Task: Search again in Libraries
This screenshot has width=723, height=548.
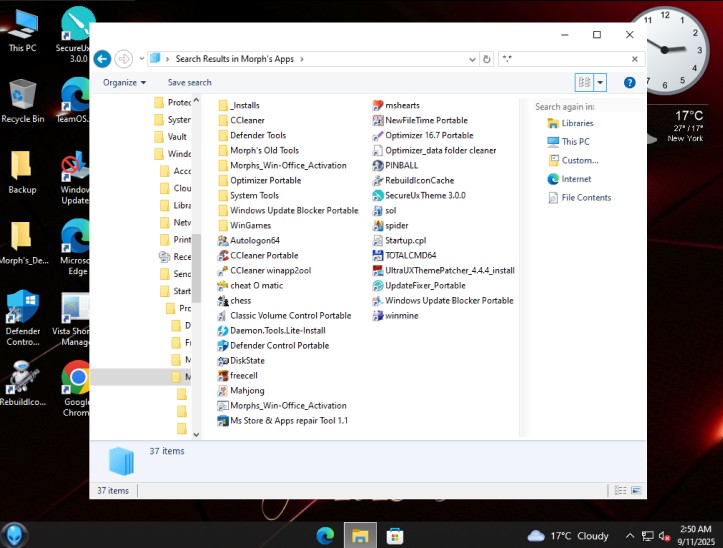Action: tap(570, 123)
